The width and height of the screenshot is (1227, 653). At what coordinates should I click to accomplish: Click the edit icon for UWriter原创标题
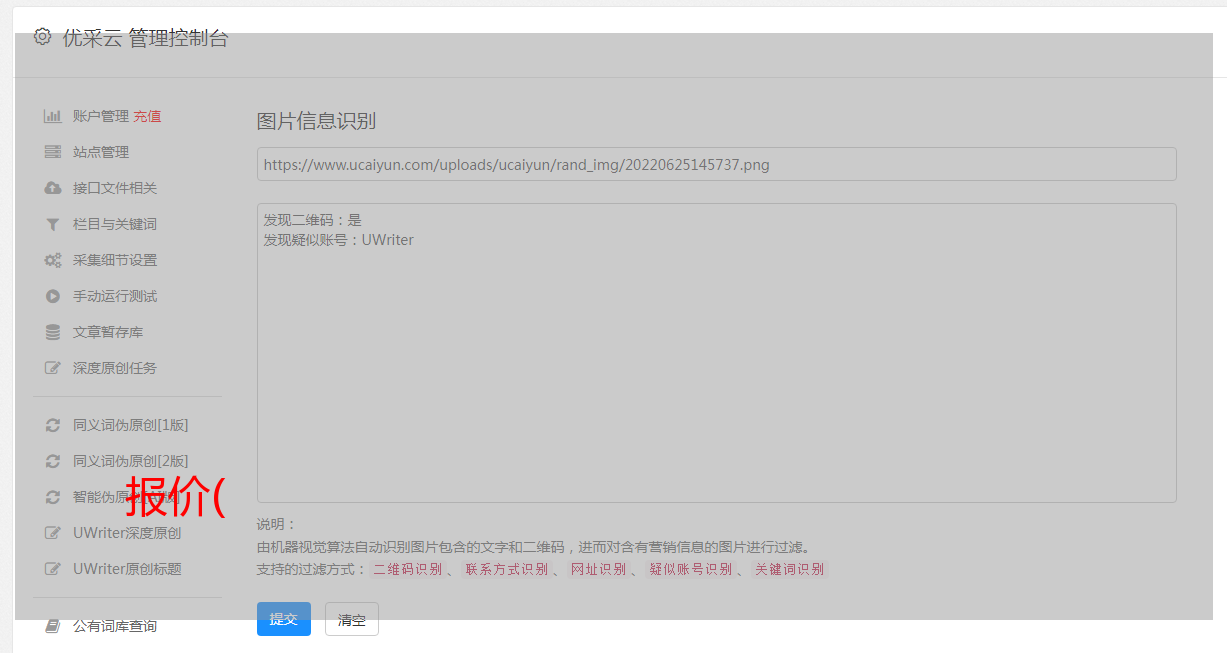(x=53, y=569)
